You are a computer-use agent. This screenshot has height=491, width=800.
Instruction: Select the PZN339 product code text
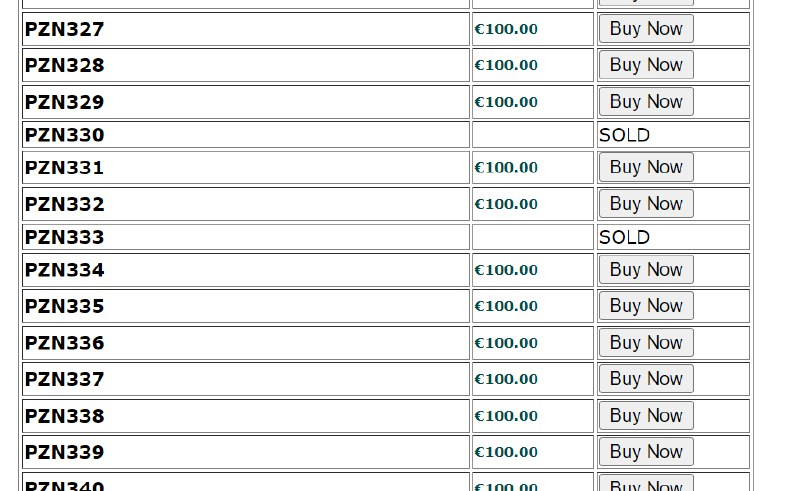coord(65,452)
